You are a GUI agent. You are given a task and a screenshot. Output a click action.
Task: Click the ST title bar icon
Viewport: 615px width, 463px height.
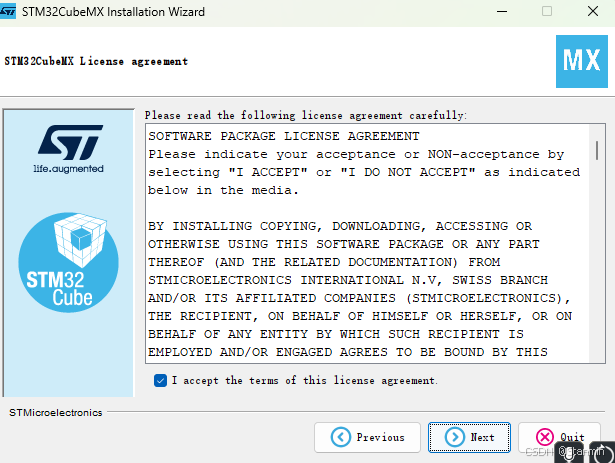click(7, 11)
